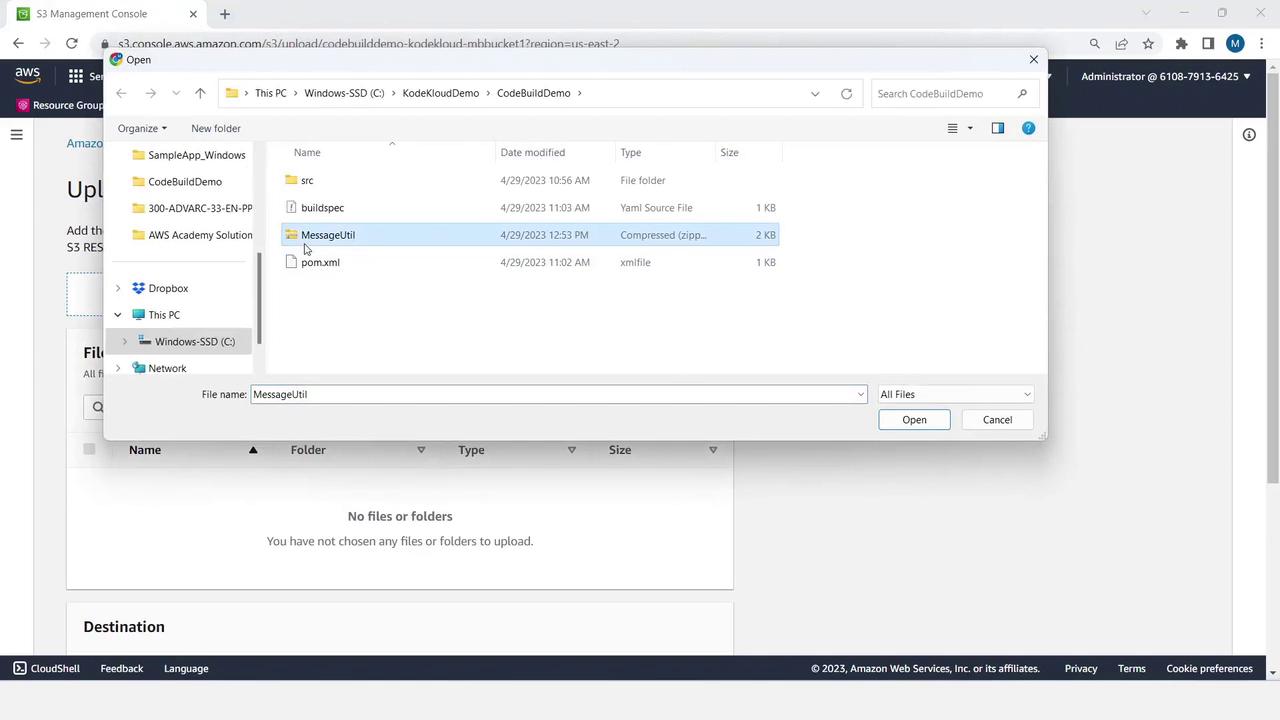Image resolution: width=1280 pixels, height=720 pixels.
Task: Bookmark page with star icon
Action: (1148, 43)
